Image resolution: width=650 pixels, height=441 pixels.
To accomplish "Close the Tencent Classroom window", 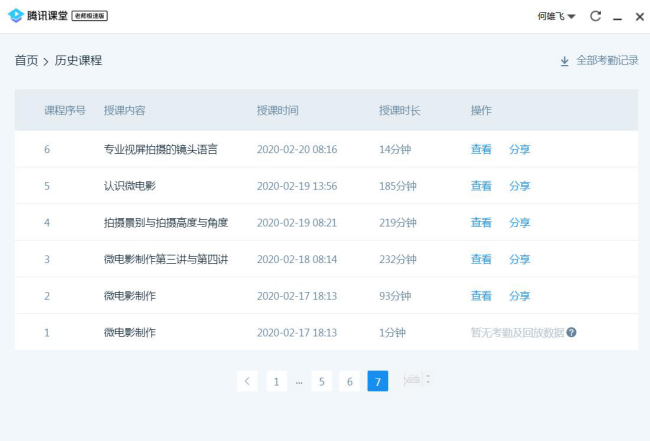I will (x=639, y=16).
